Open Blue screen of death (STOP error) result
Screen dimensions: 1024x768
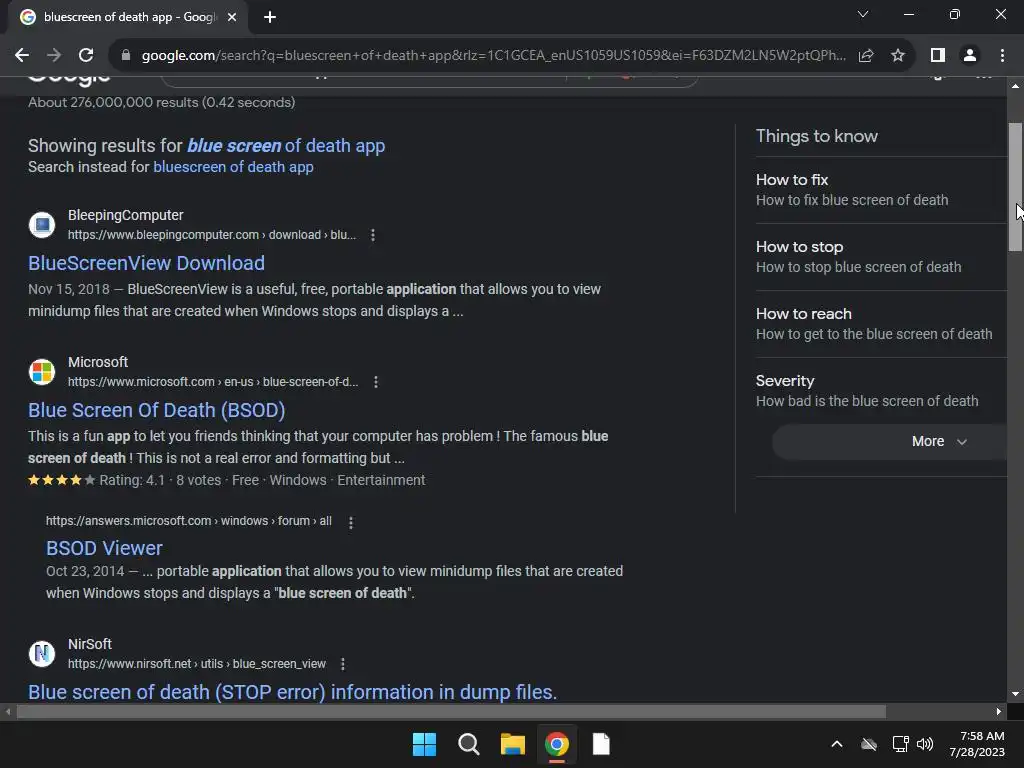(x=293, y=692)
